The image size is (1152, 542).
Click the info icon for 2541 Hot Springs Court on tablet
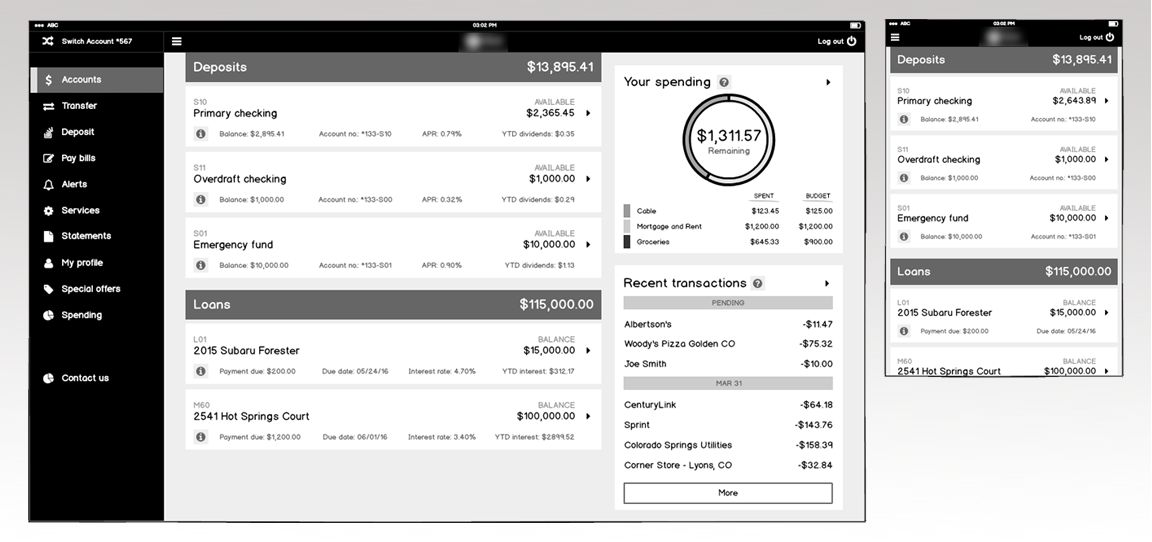click(201, 437)
